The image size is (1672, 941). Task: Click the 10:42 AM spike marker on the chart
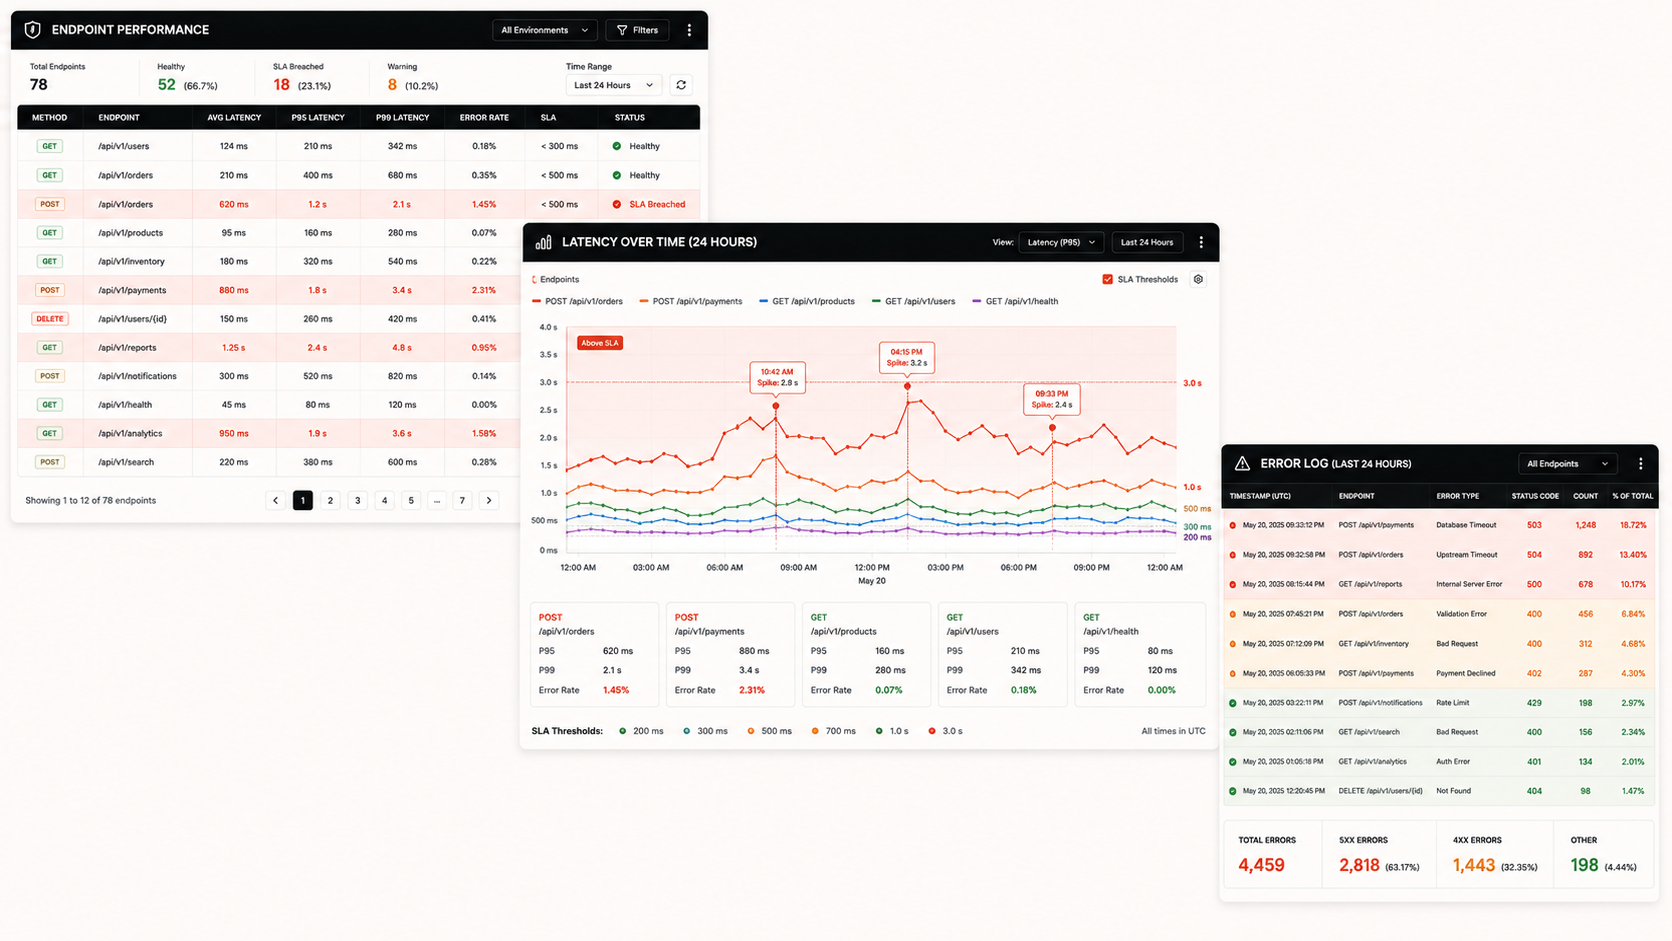point(776,406)
